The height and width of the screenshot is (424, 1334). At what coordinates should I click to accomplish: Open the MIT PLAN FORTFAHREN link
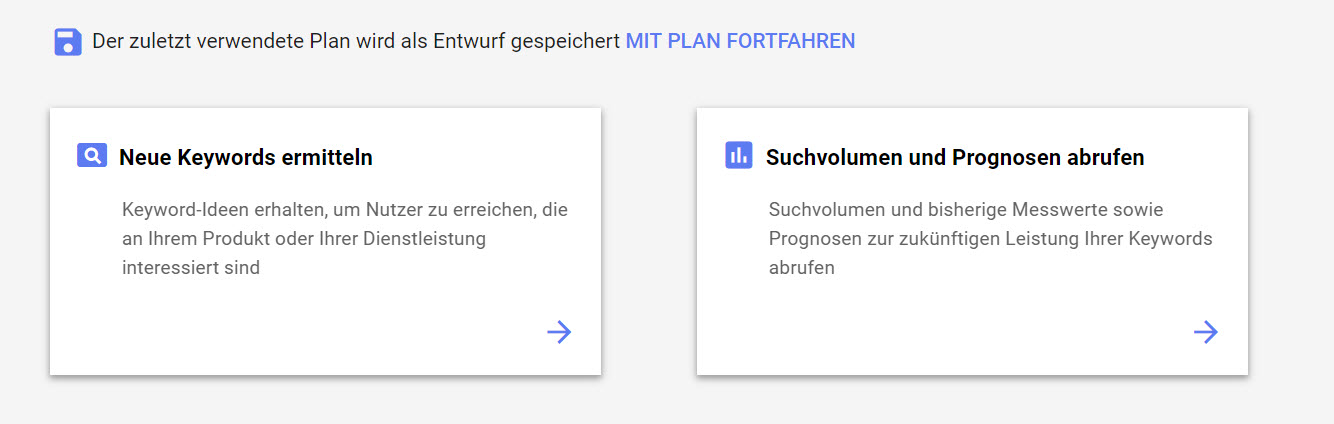tap(740, 41)
